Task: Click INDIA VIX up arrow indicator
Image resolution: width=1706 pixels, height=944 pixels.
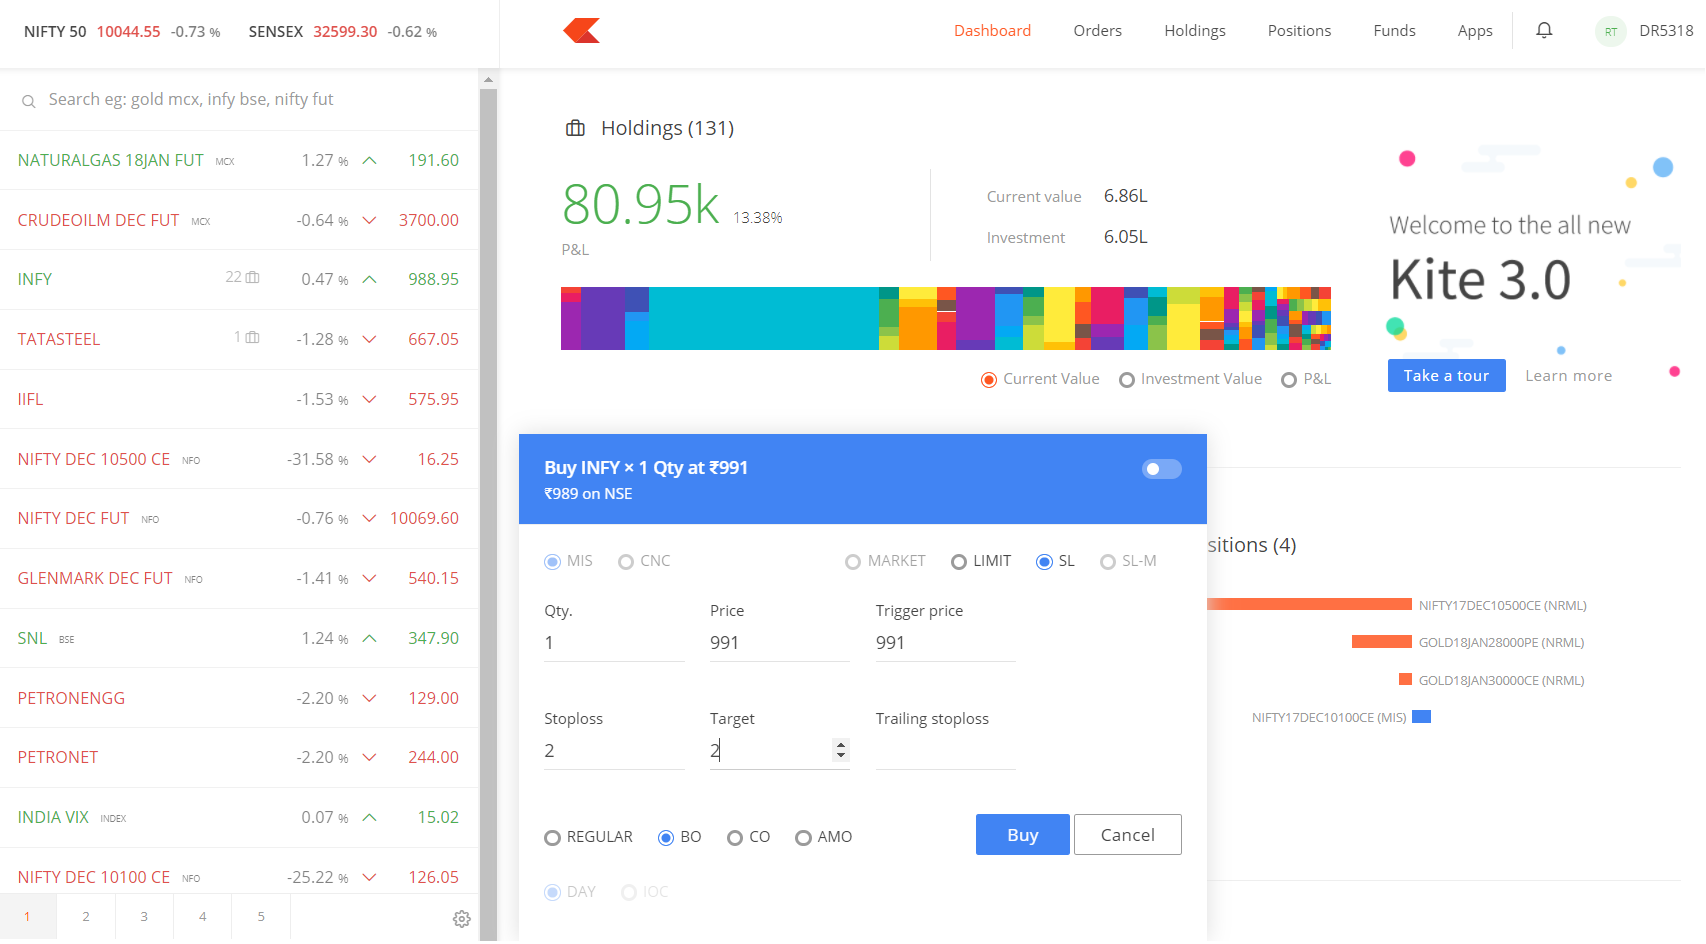Action: [369, 817]
